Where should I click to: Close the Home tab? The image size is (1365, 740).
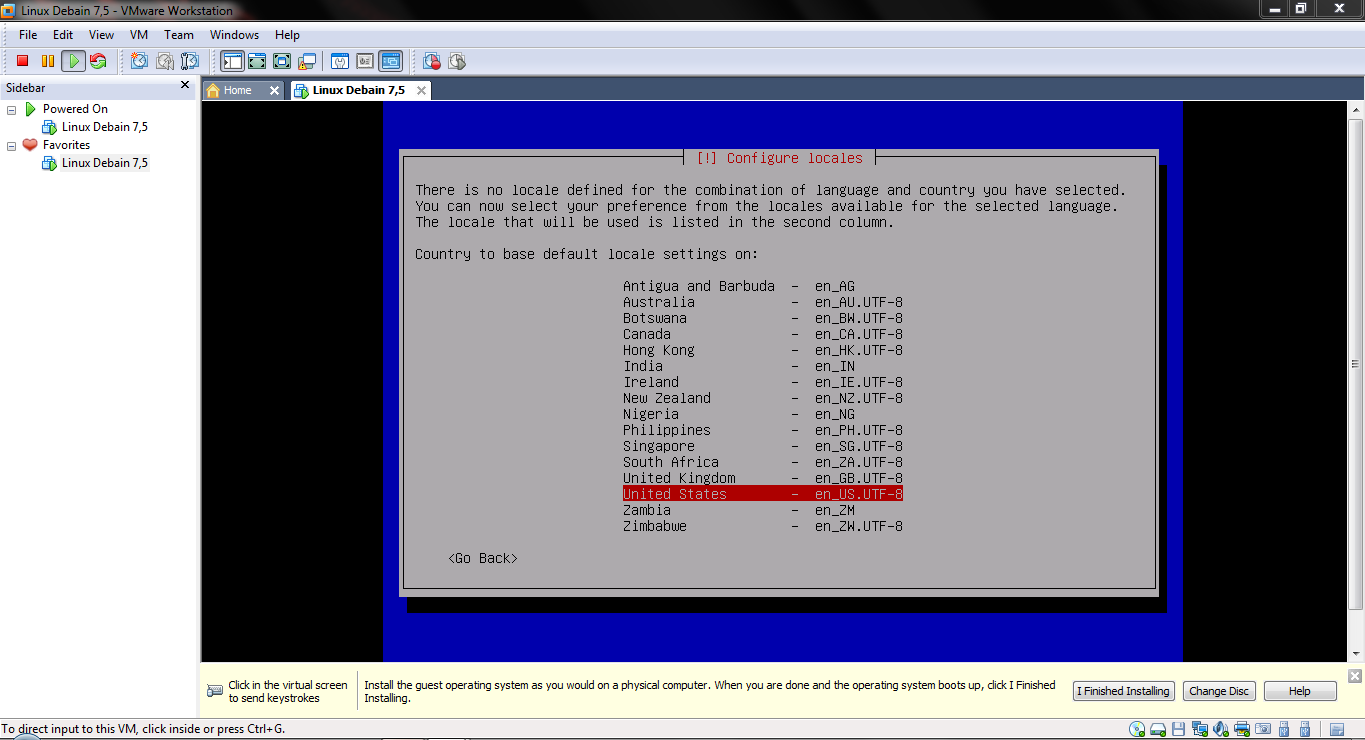[x=274, y=90]
